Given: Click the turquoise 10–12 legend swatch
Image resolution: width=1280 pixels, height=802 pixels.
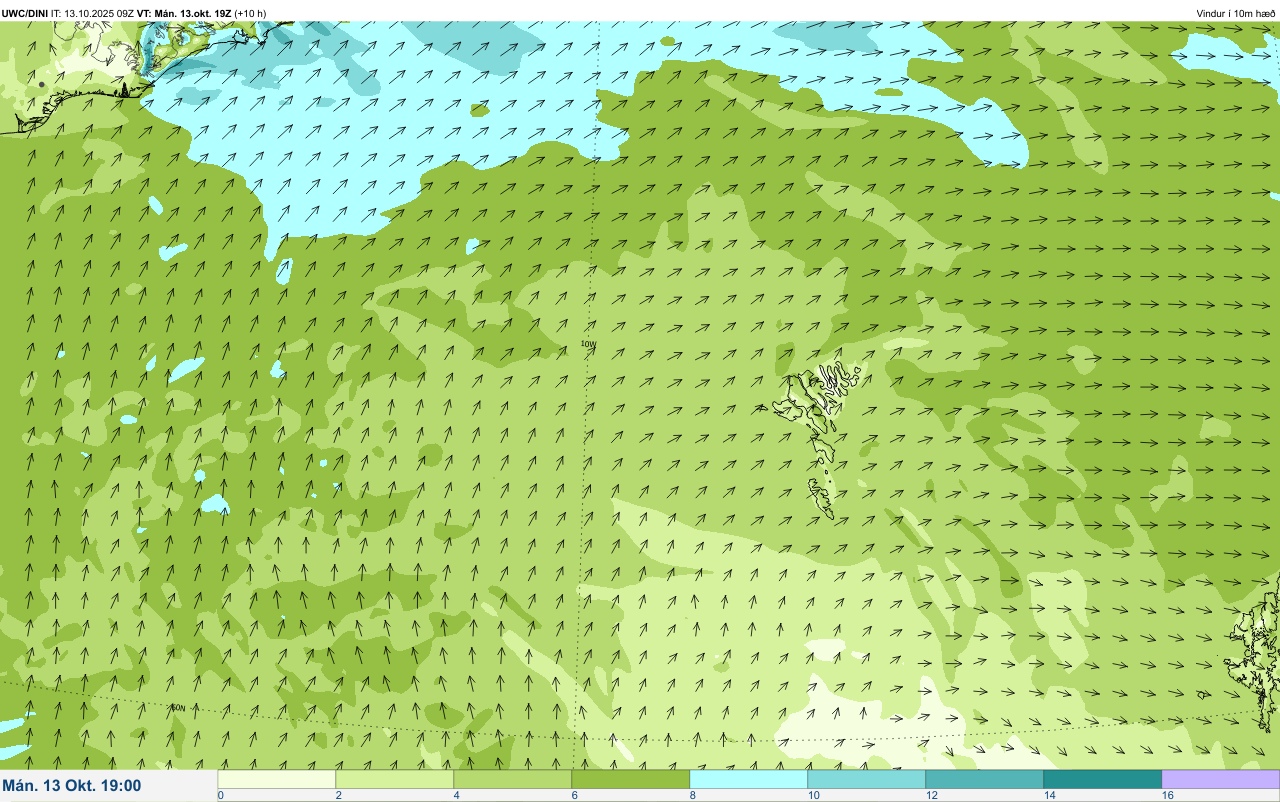Looking at the screenshot, I should [867, 779].
